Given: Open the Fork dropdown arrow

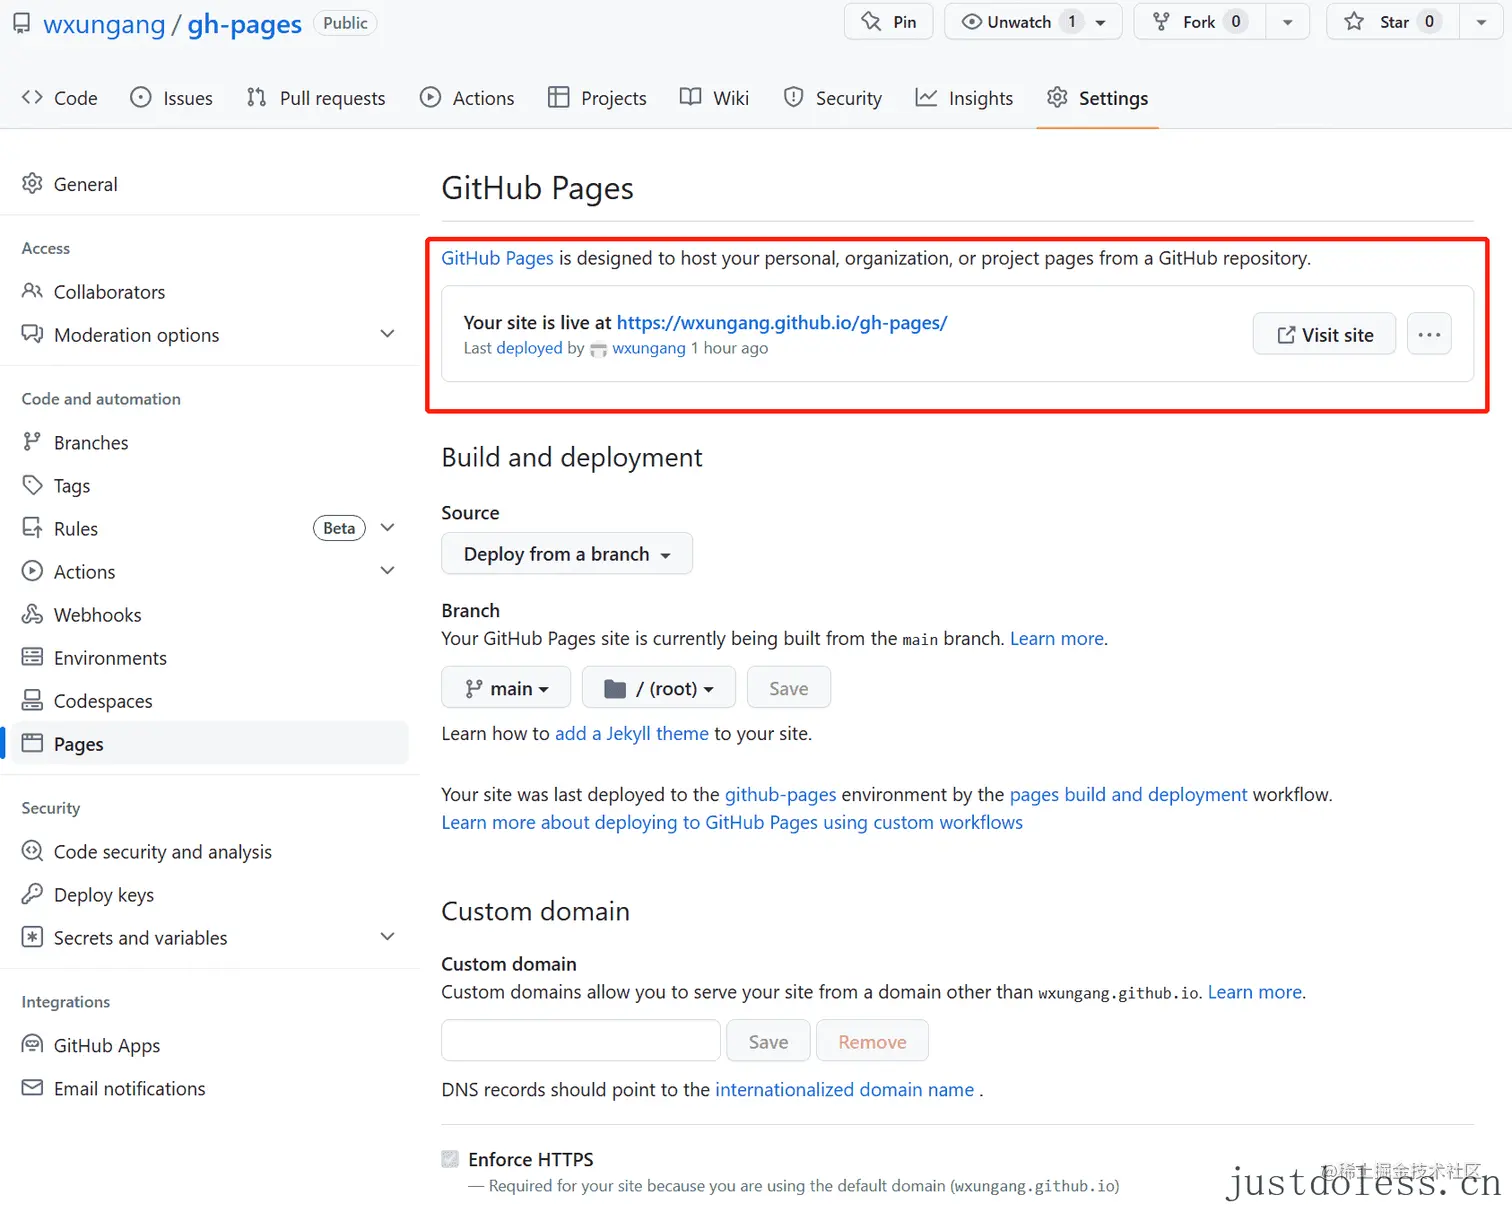Looking at the screenshot, I should click(x=1288, y=22).
